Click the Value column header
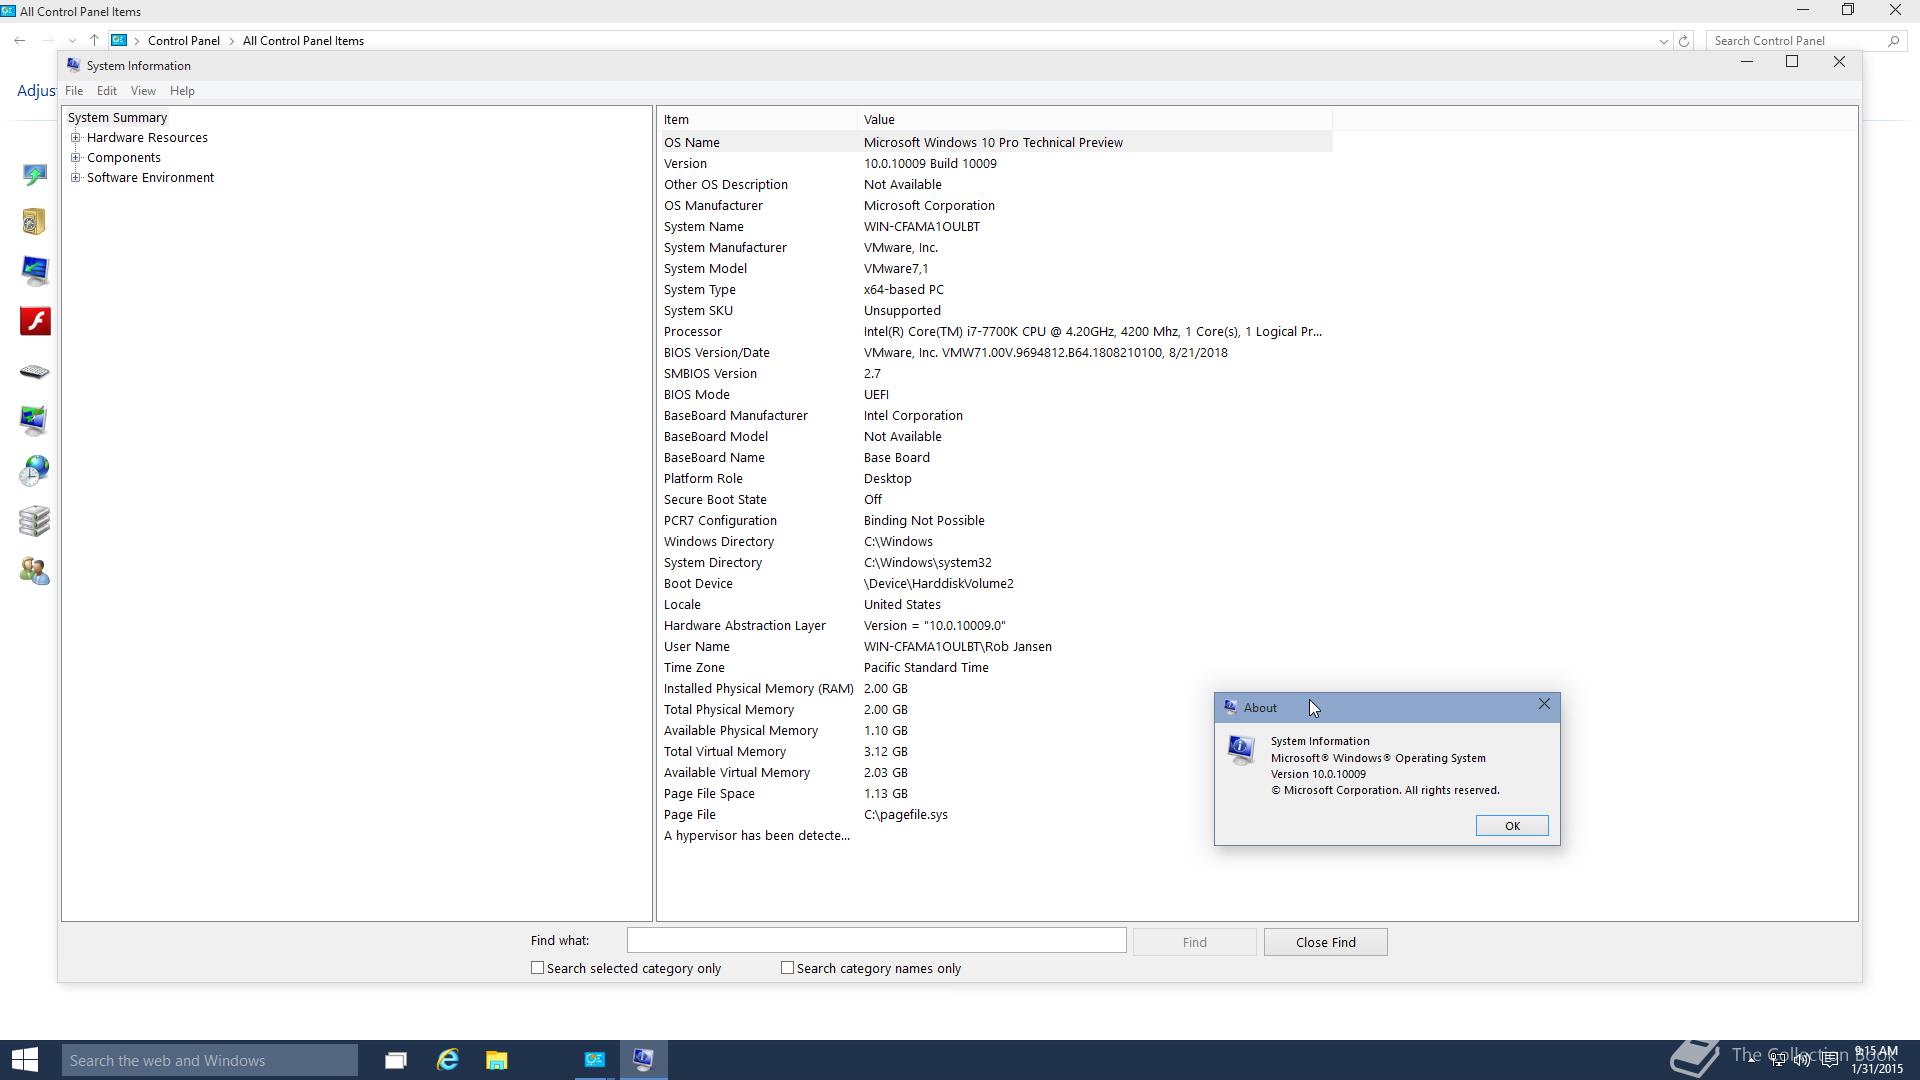Viewport: 1920px width, 1080px height. pos(1095,119)
